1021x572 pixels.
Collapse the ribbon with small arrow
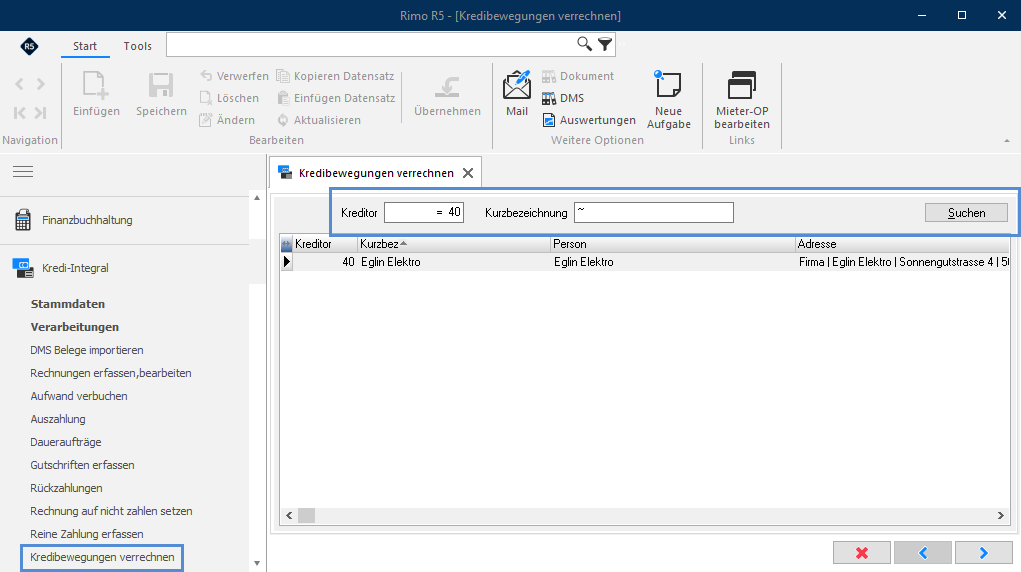tap(1007, 141)
